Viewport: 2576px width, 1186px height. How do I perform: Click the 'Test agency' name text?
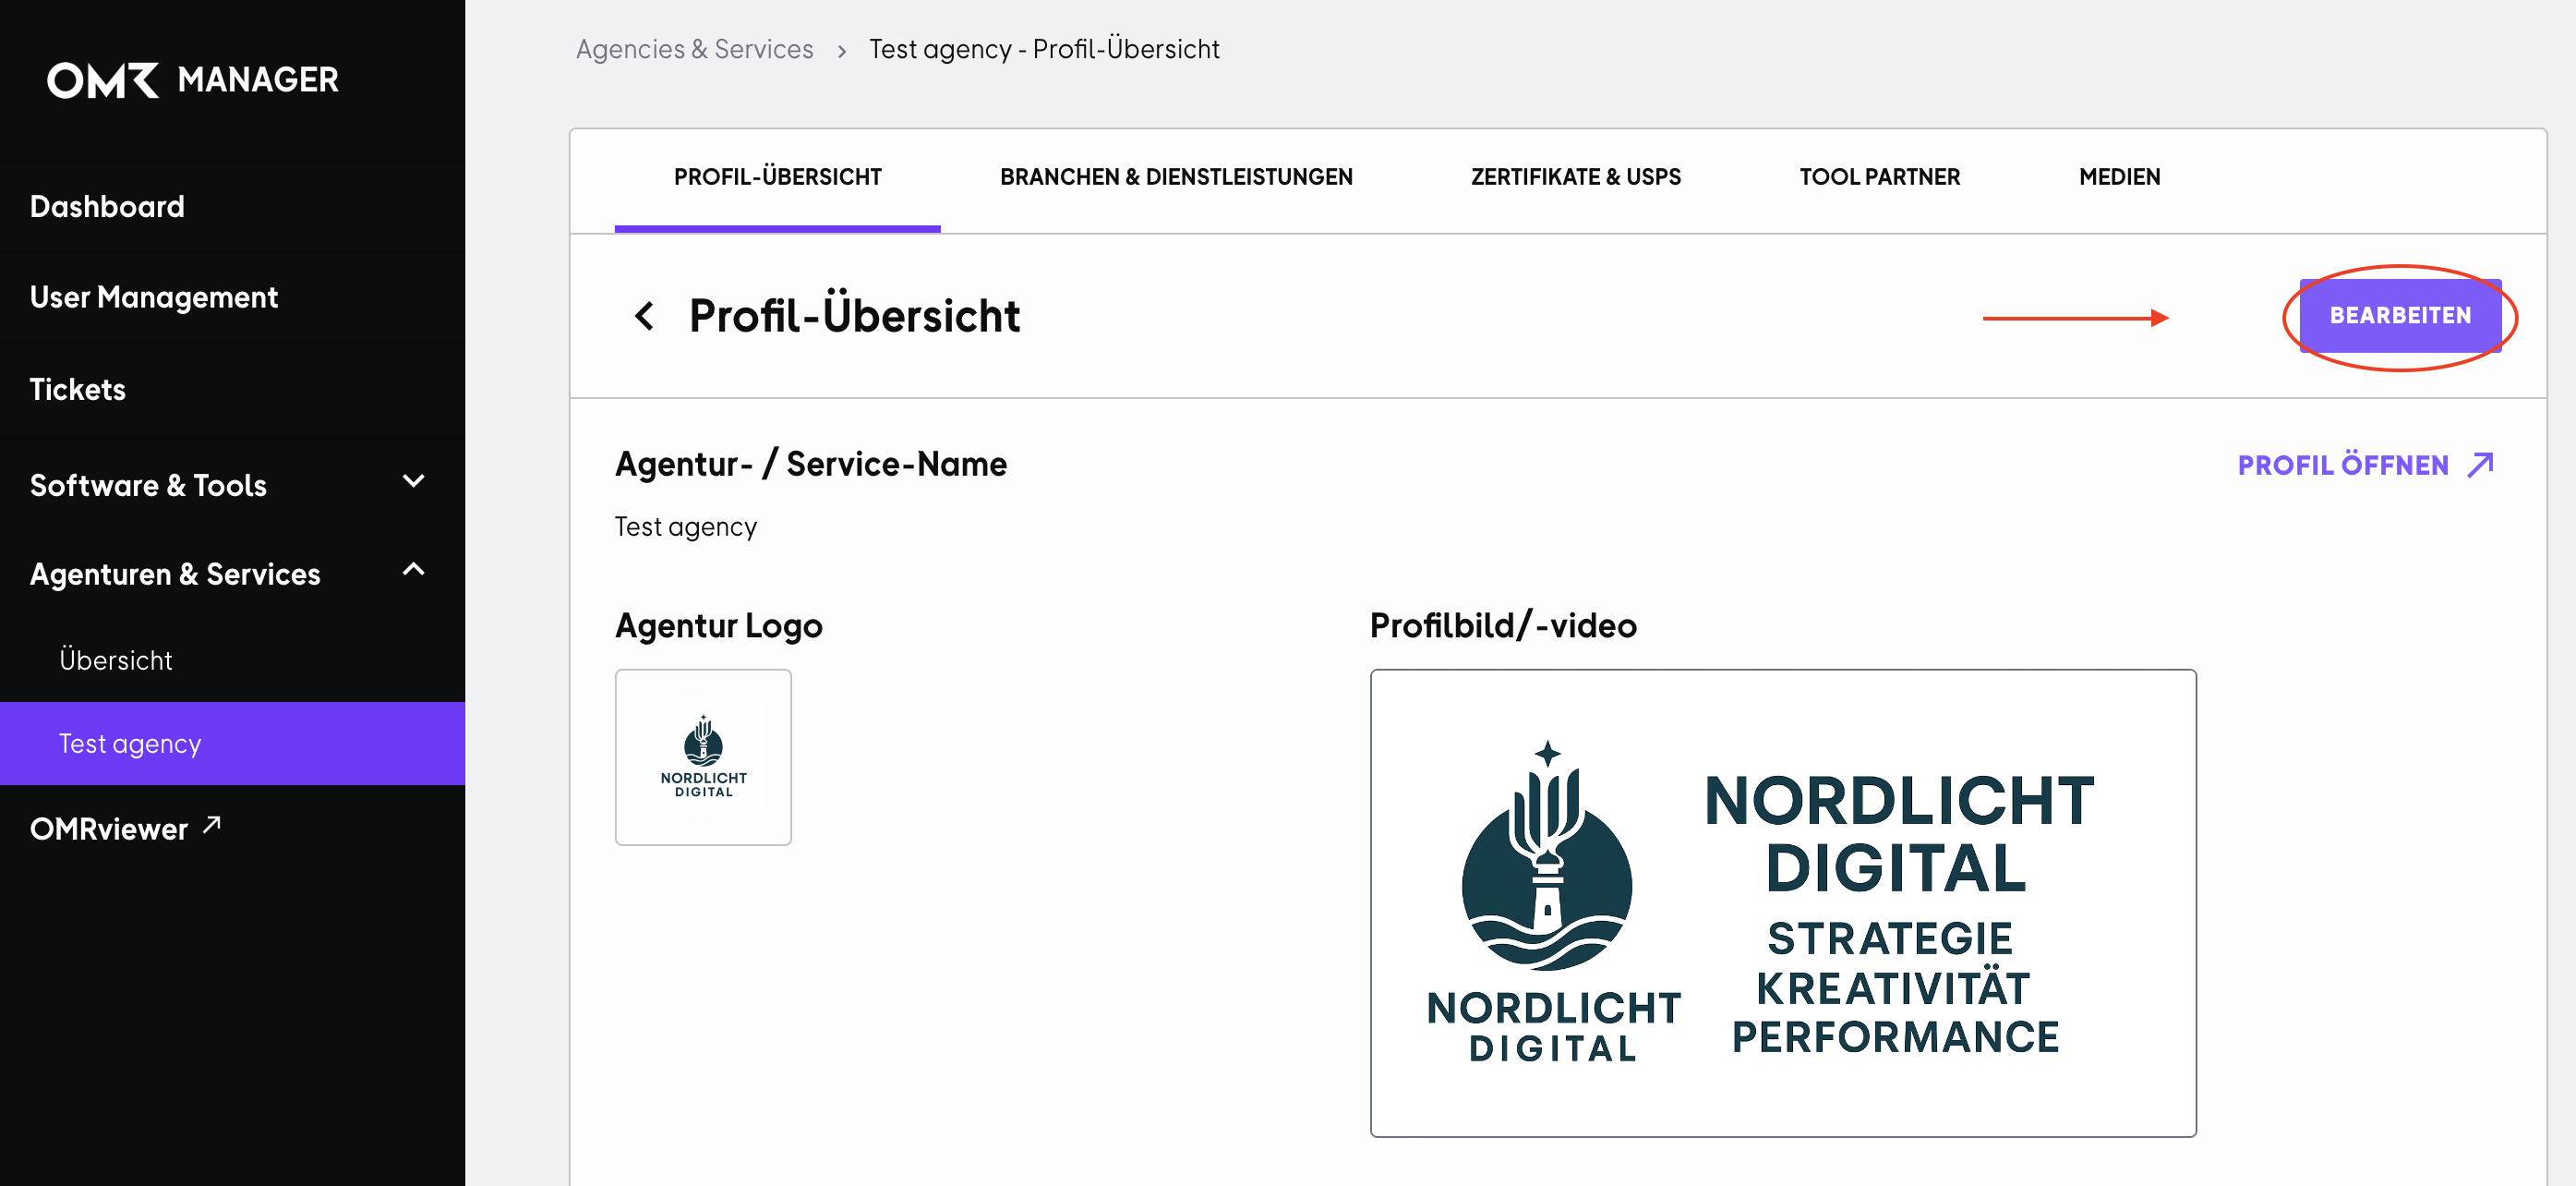[x=686, y=527]
